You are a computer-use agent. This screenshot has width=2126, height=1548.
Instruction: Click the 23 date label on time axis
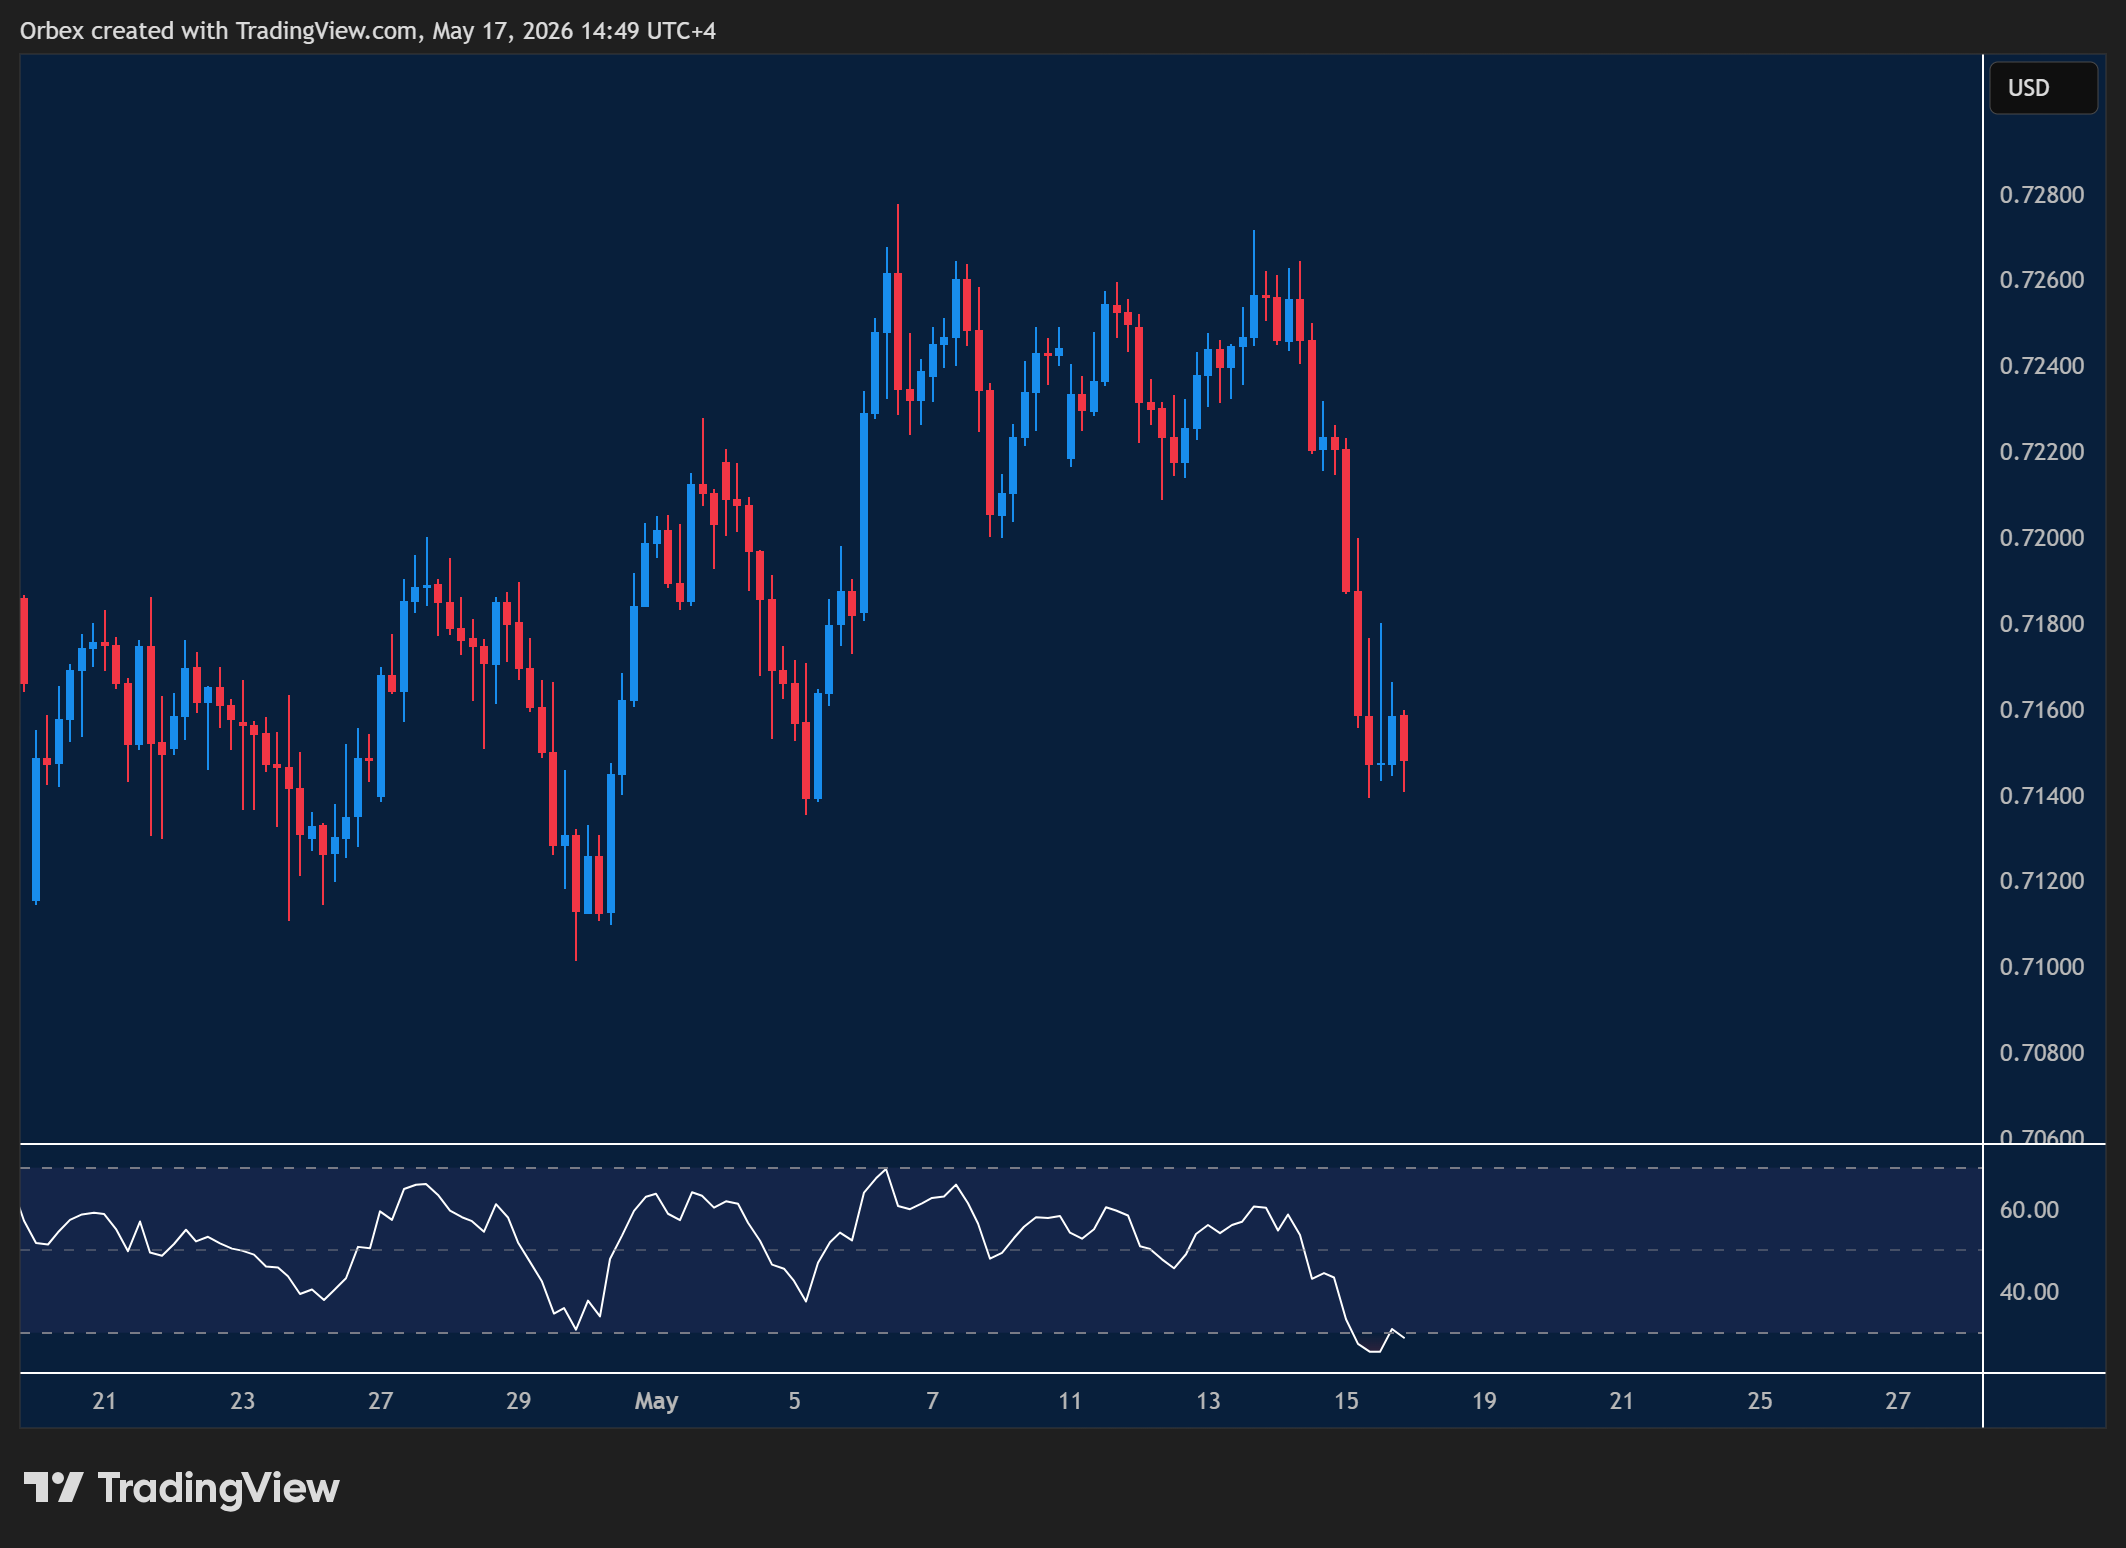(242, 1401)
